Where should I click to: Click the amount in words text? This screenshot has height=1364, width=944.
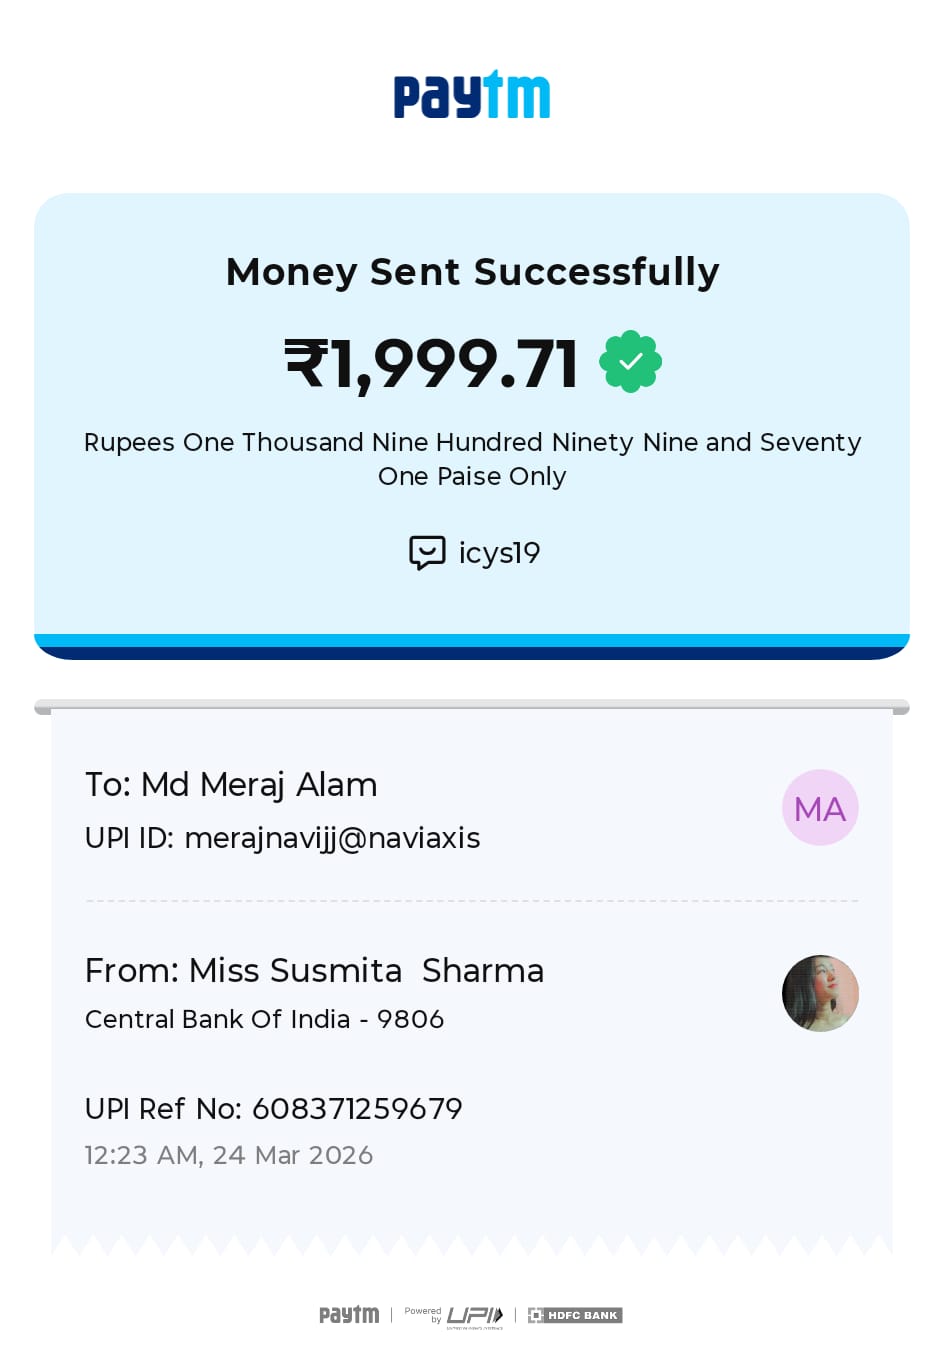pyautogui.click(x=472, y=459)
